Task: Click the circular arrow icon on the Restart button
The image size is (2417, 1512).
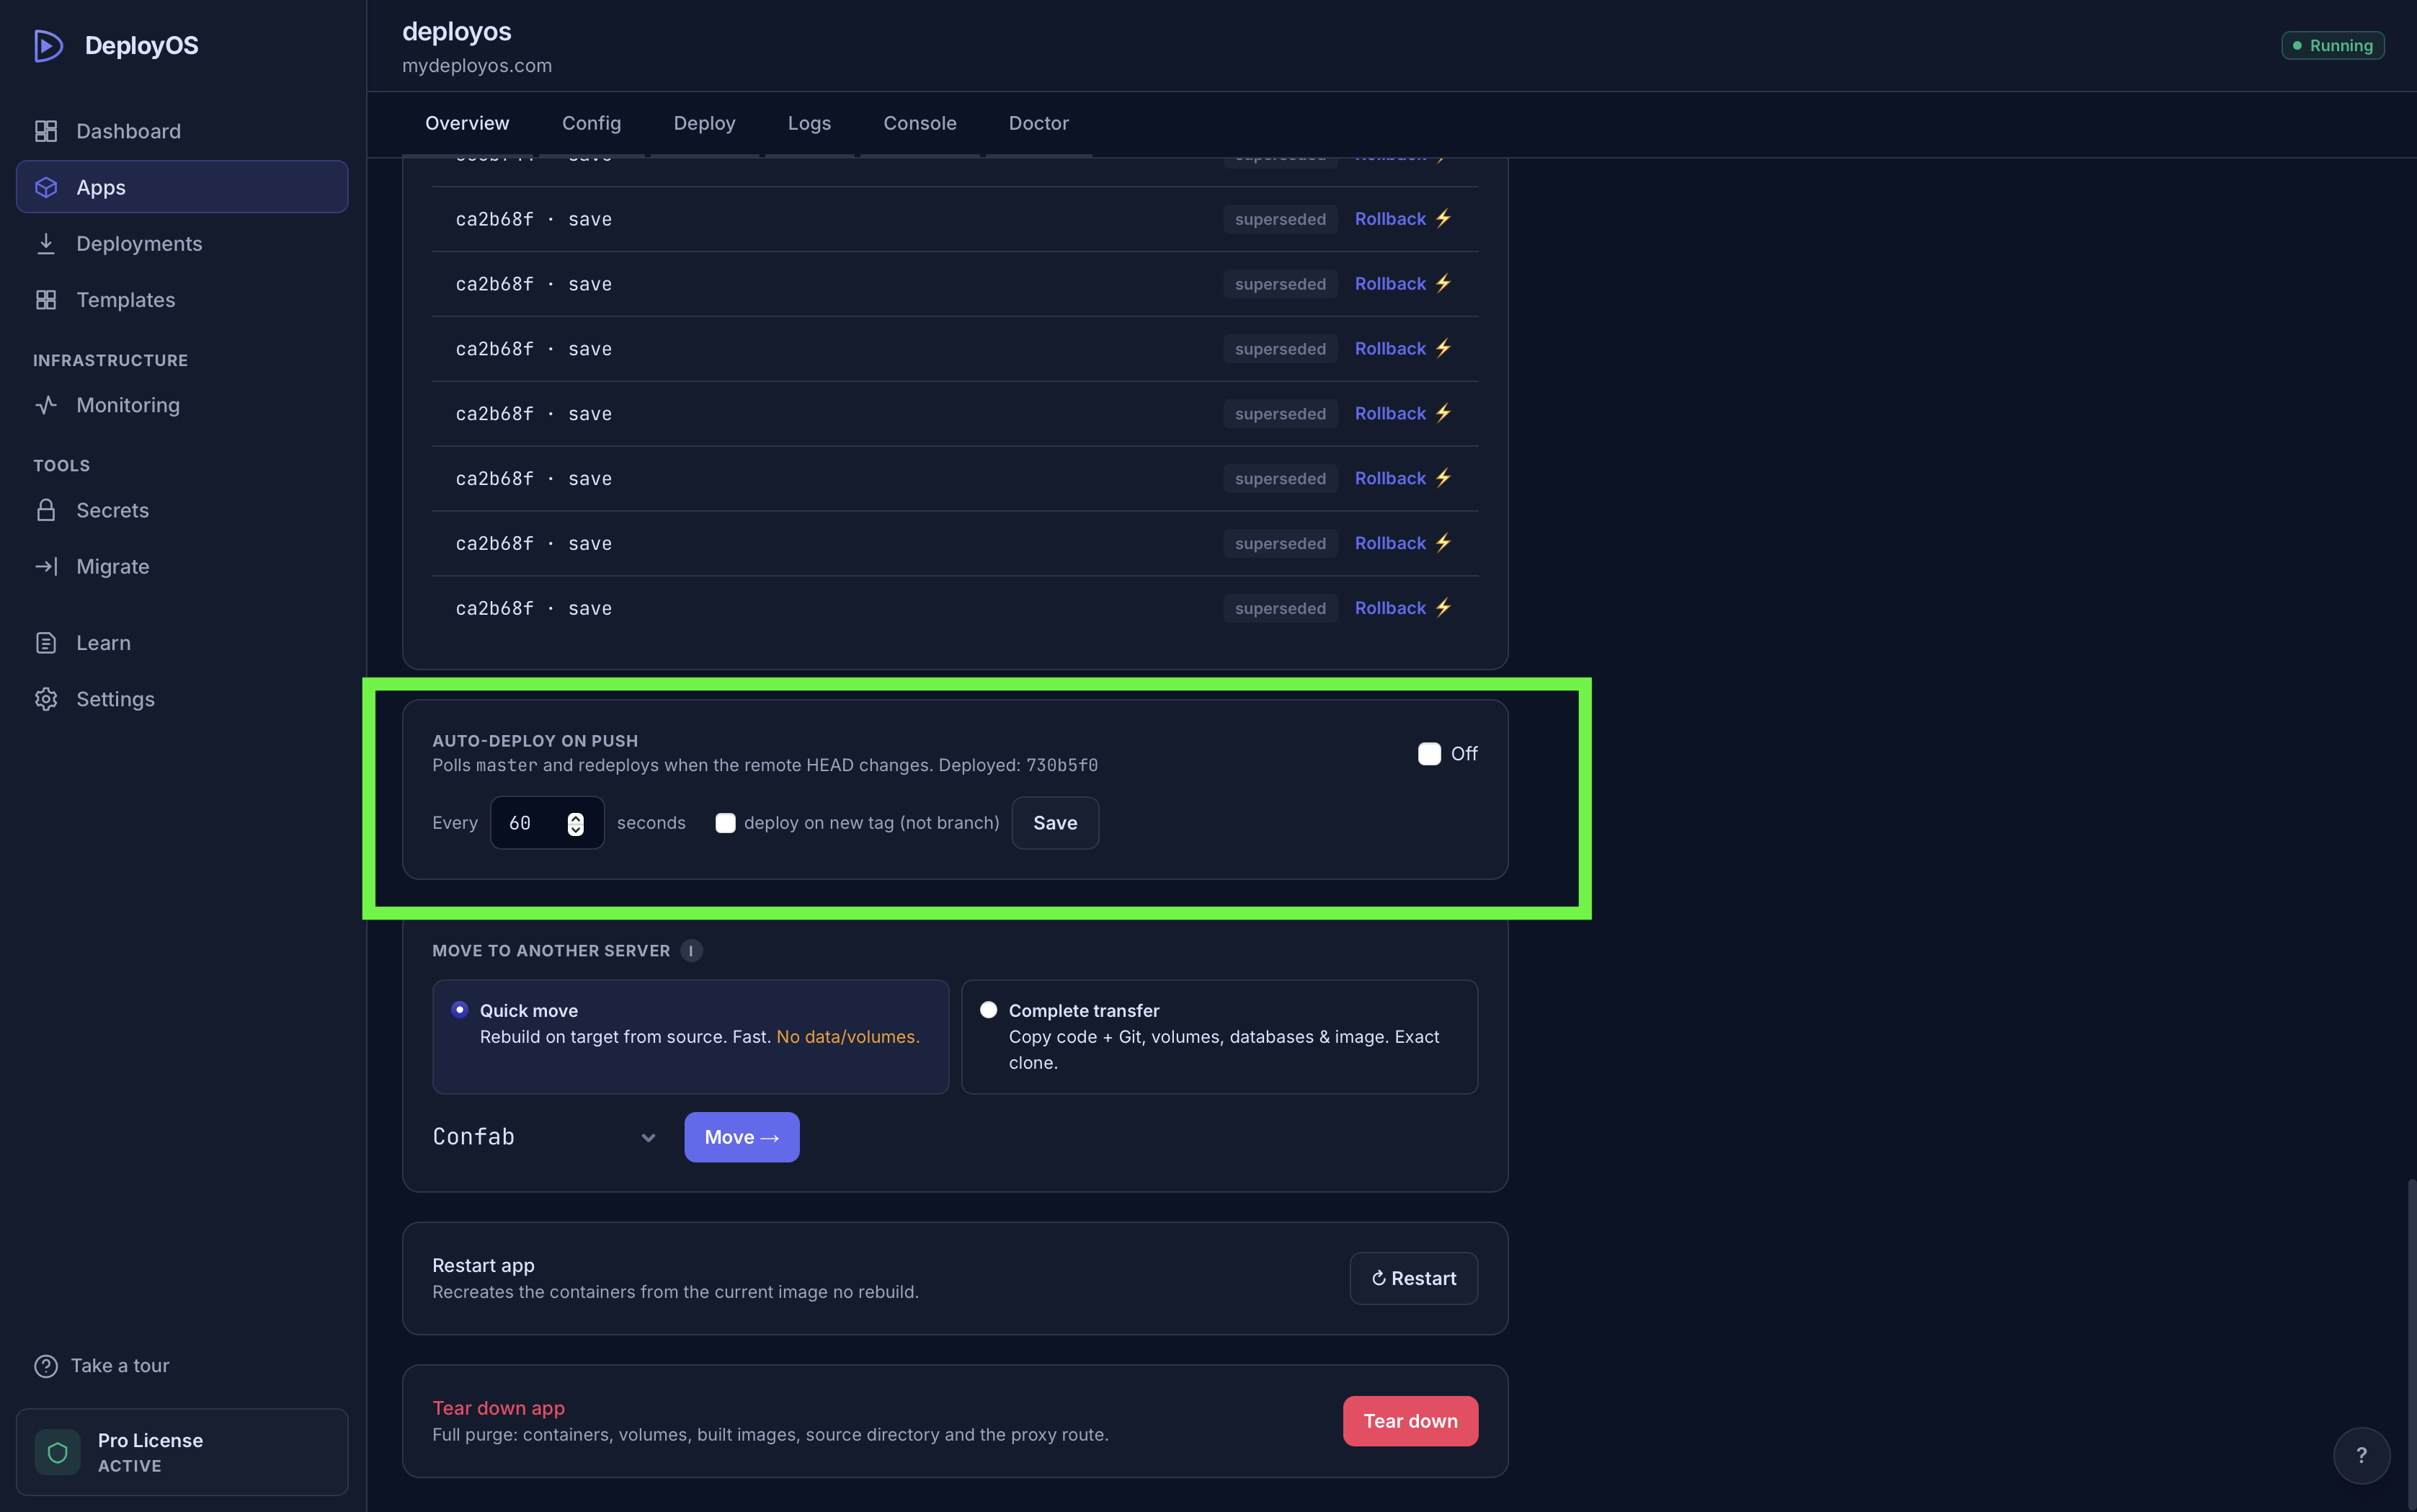Action: tap(1378, 1278)
